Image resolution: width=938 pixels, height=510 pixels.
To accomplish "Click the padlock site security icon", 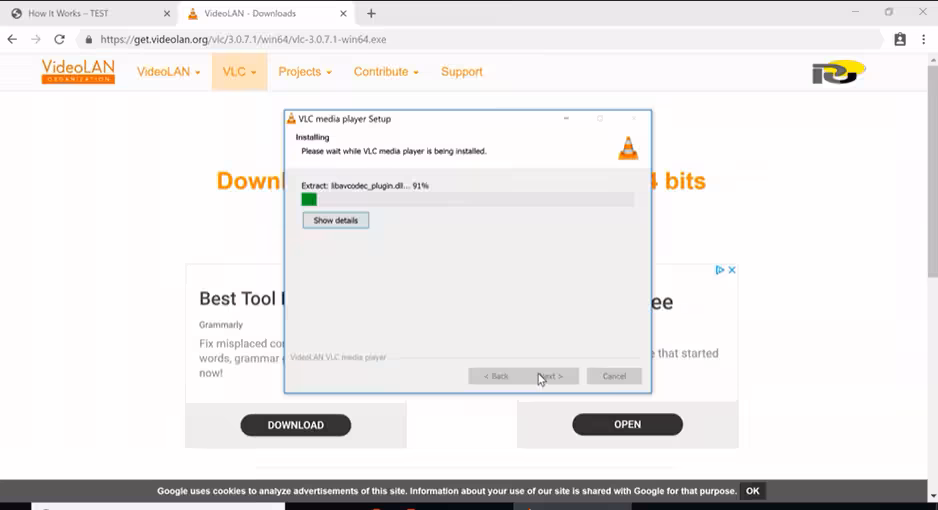I will click(x=89, y=39).
